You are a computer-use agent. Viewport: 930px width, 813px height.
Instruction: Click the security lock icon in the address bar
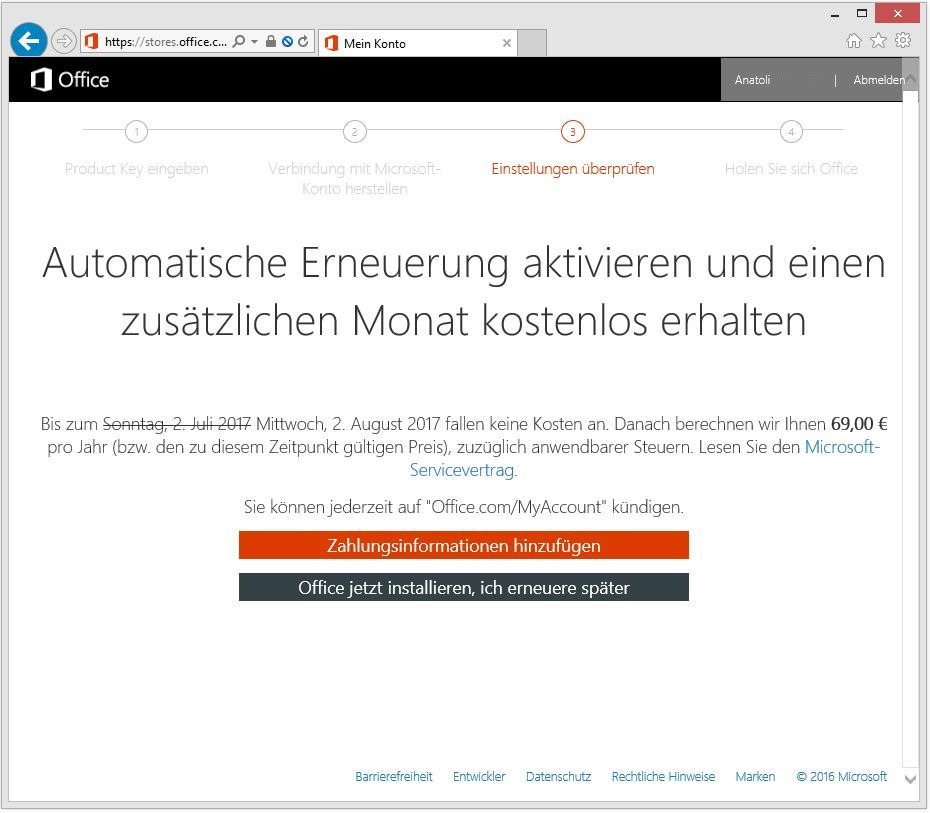(270, 40)
